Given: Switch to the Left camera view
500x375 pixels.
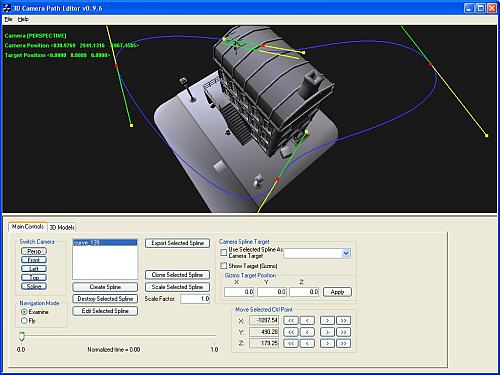Looking at the screenshot, I should [x=34, y=269].
